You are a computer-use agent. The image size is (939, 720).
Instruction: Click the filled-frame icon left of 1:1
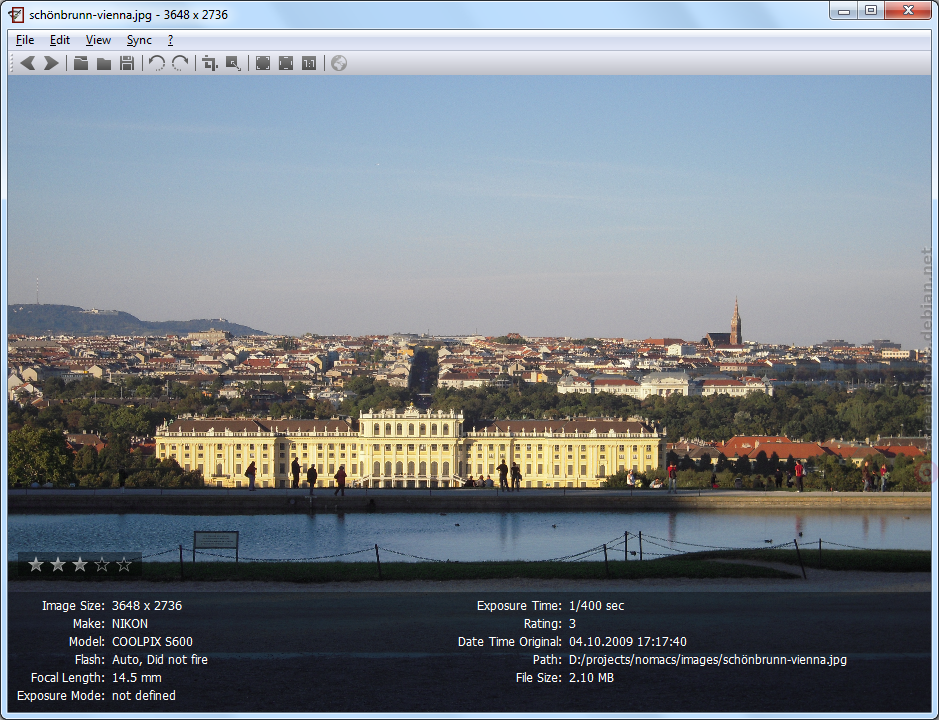[286, 63]
